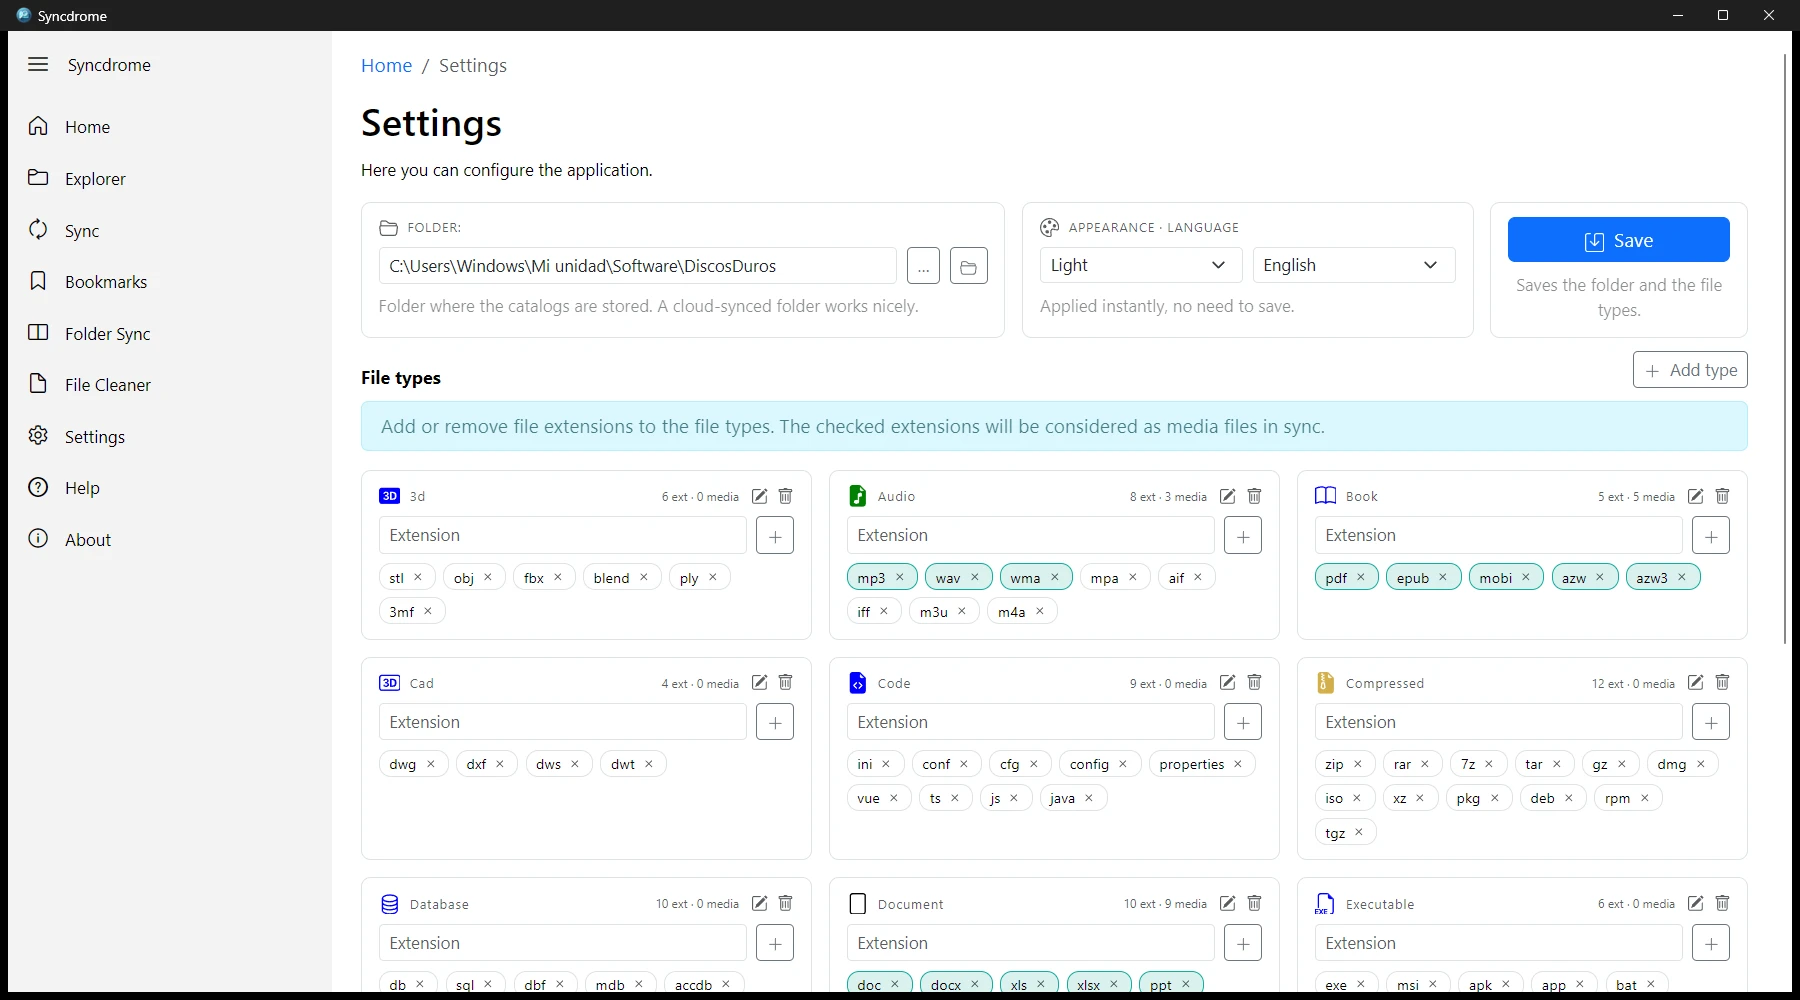Delete the Document file type
Viewport: 1800px width, 1000px height.
1254,903
